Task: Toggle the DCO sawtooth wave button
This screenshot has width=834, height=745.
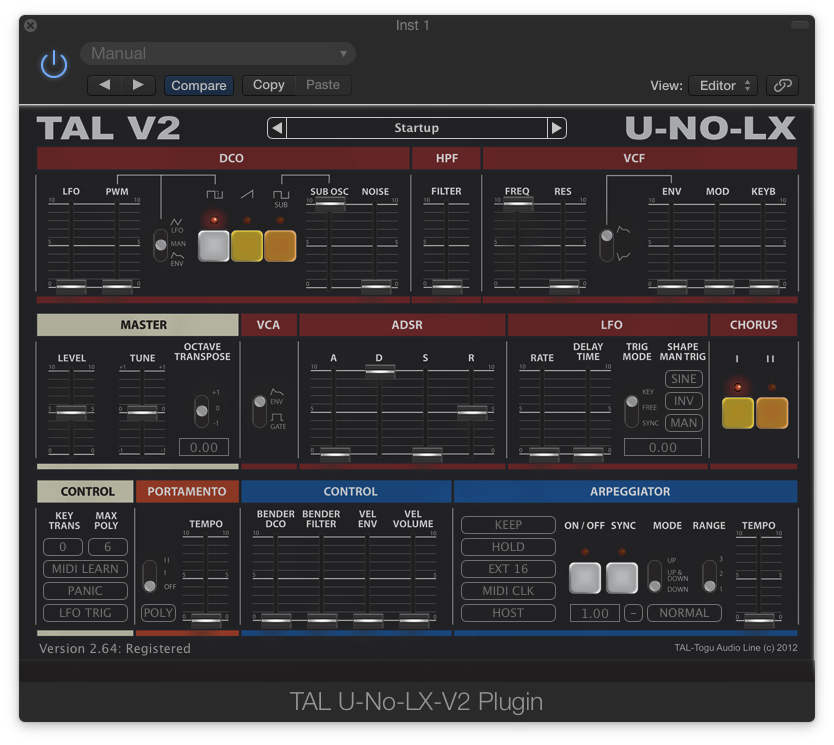Action: pyautogui.click(x=247, y=246)
